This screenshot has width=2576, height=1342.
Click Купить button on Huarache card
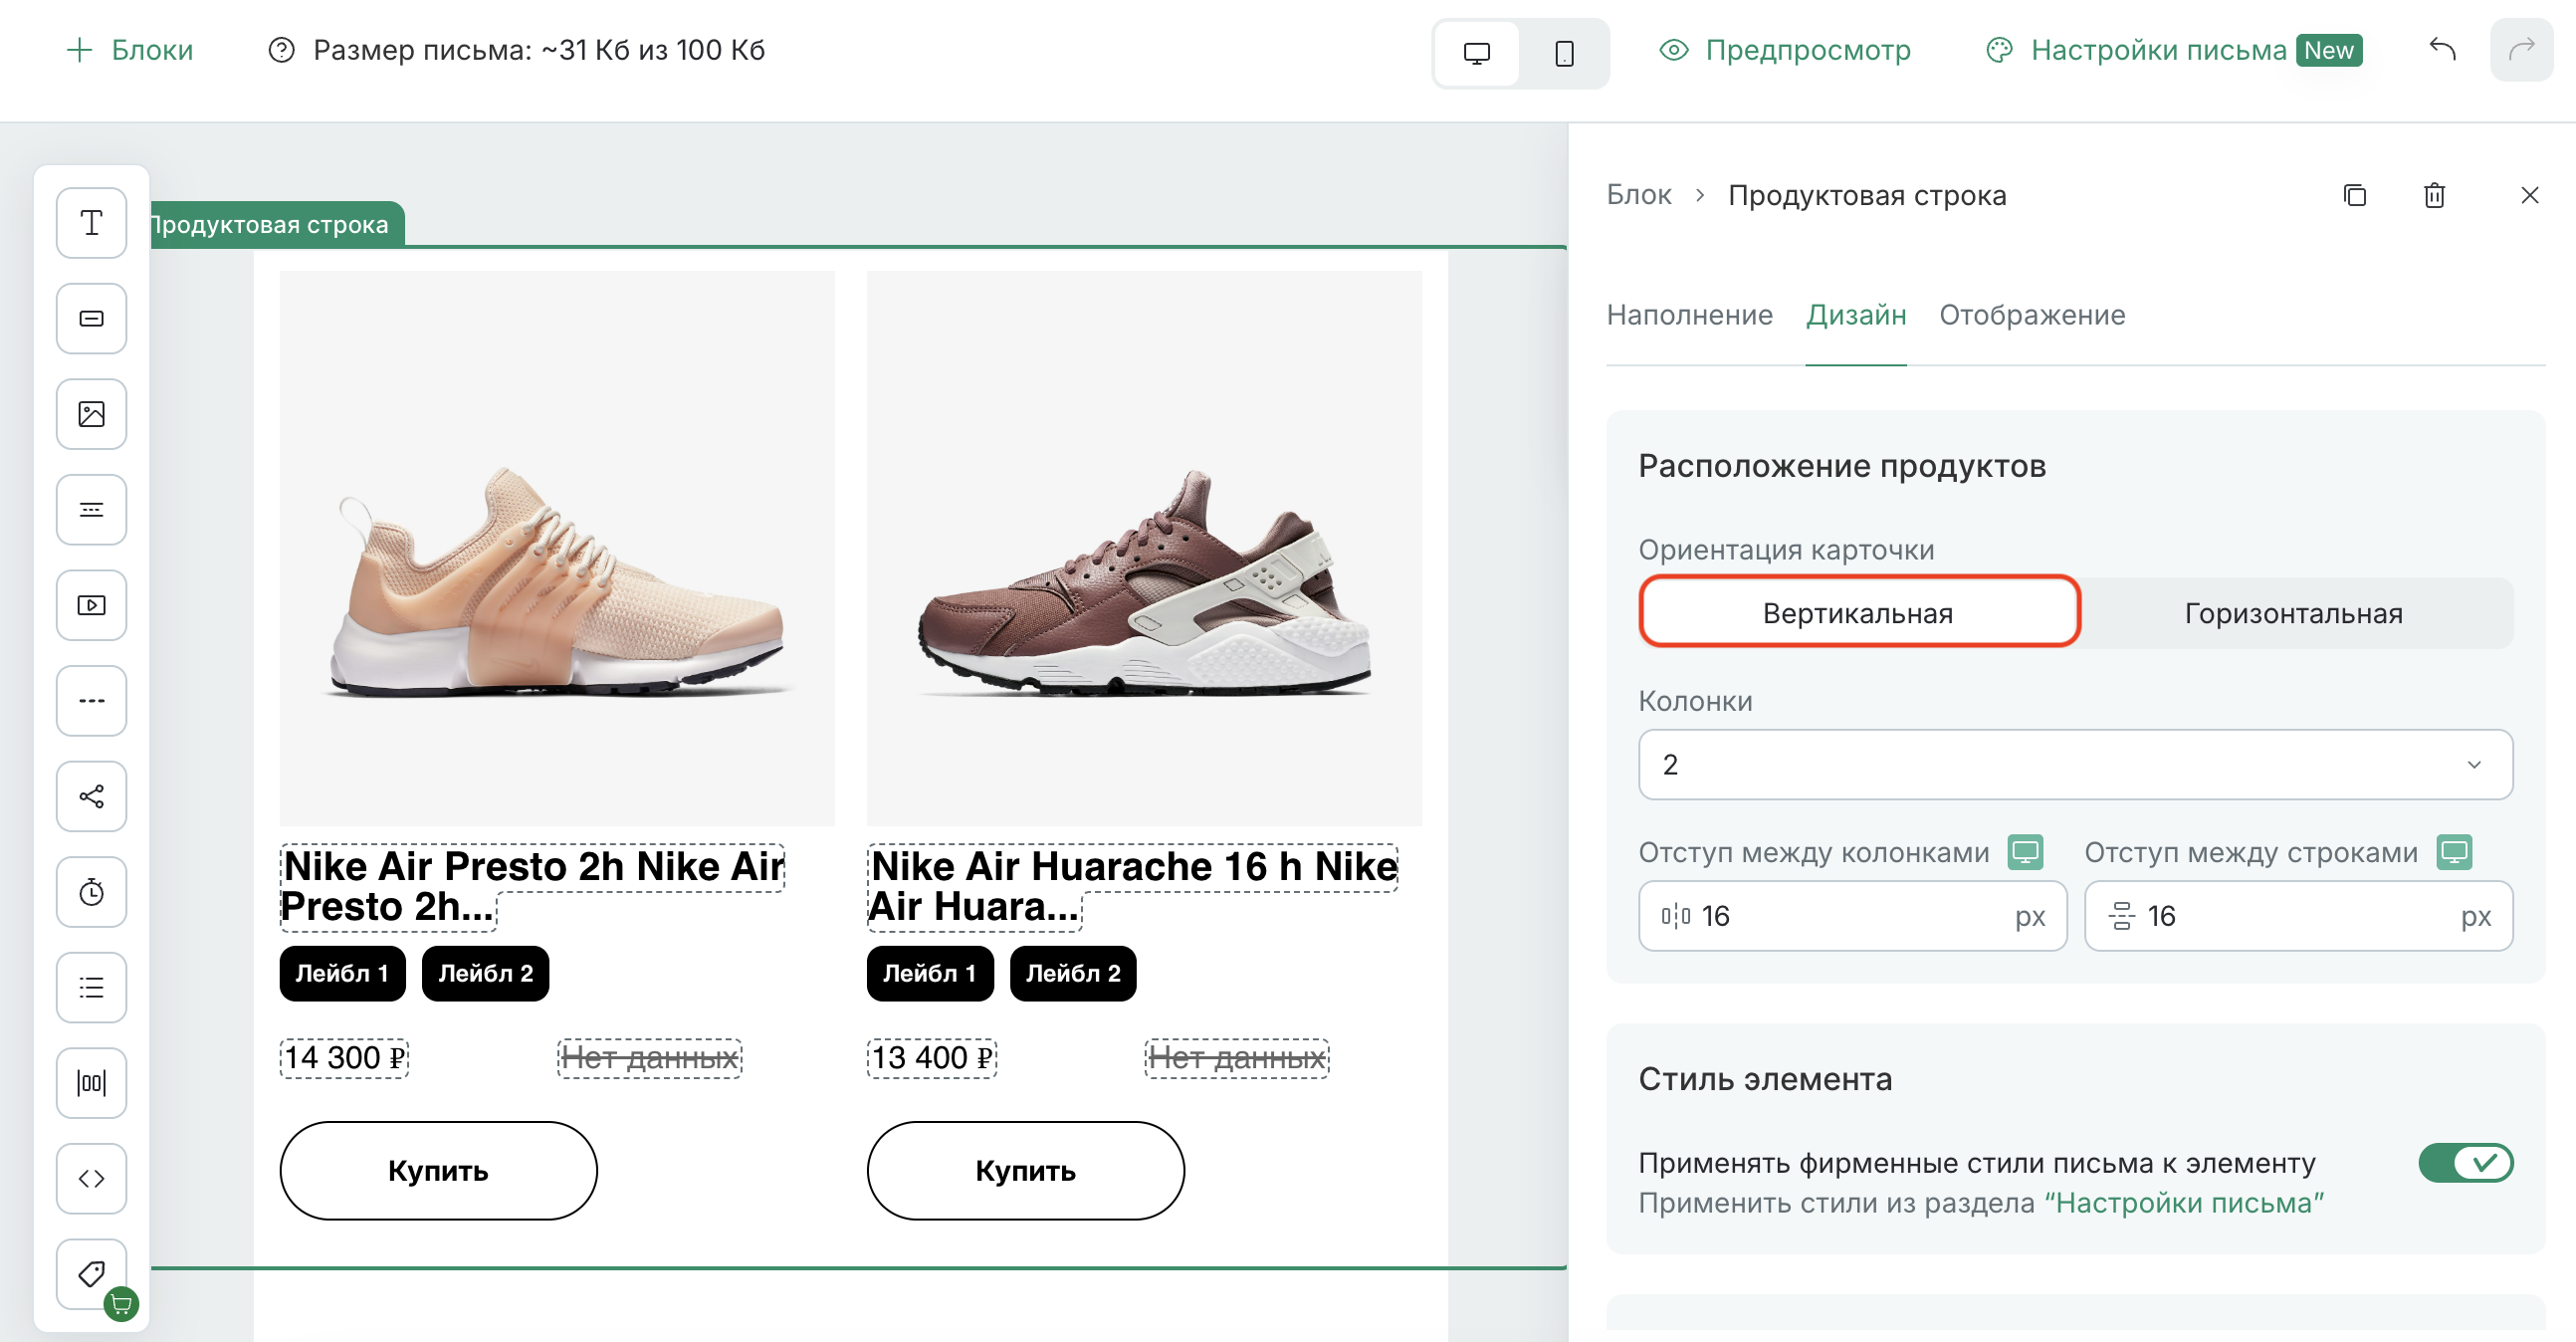pos(1026,1170)
